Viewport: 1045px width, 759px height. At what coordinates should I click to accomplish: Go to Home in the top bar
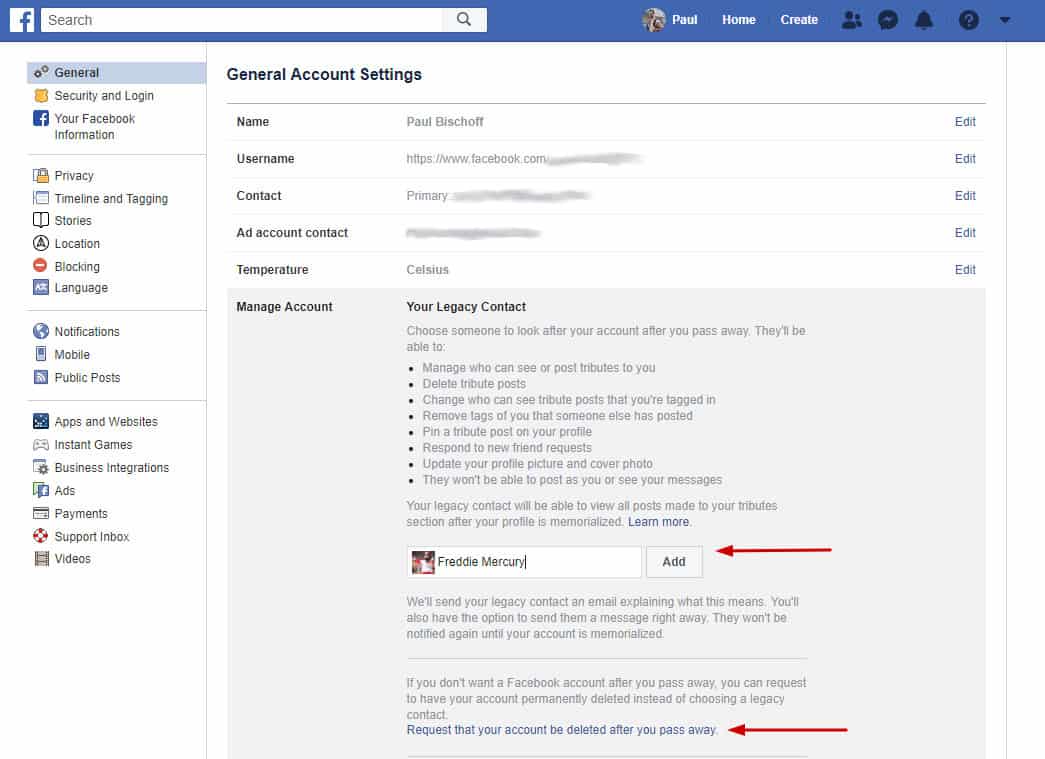[738, 20]
